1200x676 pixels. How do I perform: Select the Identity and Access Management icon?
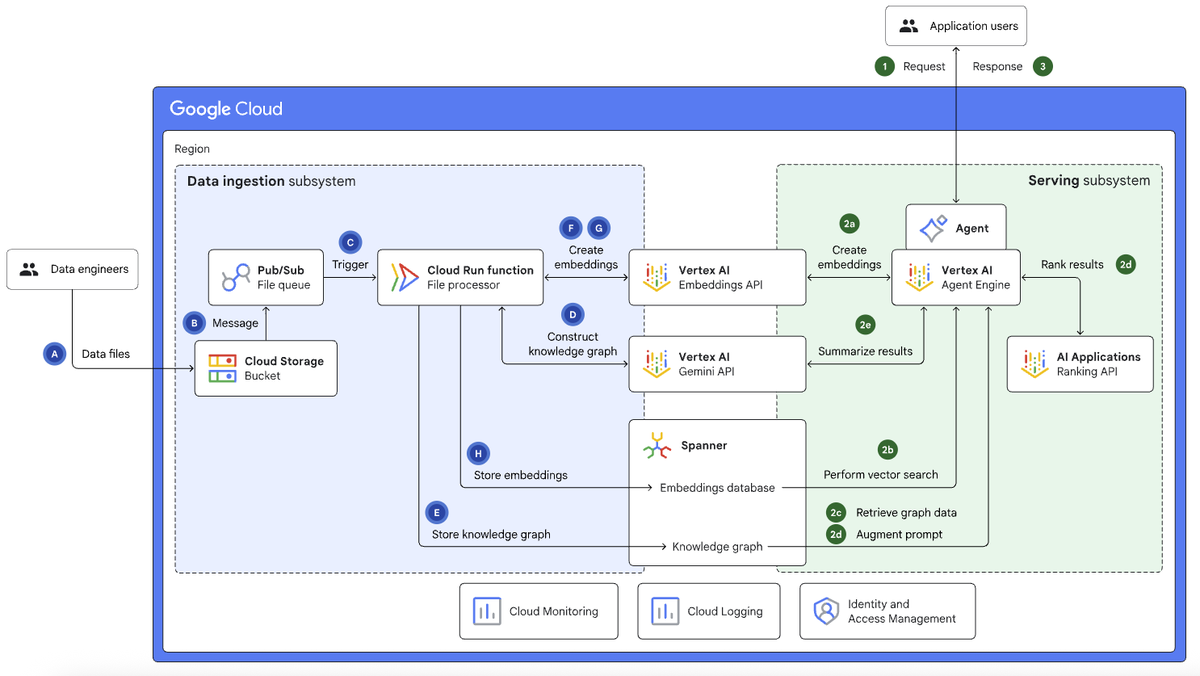point(825,610)
